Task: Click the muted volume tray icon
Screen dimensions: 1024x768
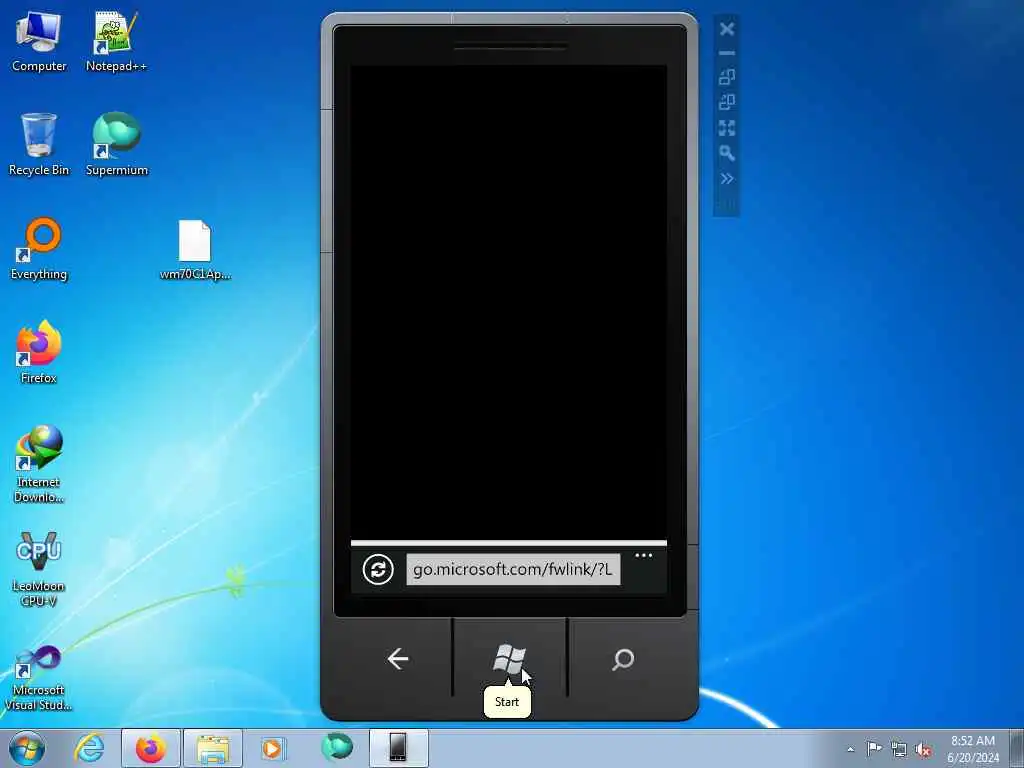Action: (923, 750)
